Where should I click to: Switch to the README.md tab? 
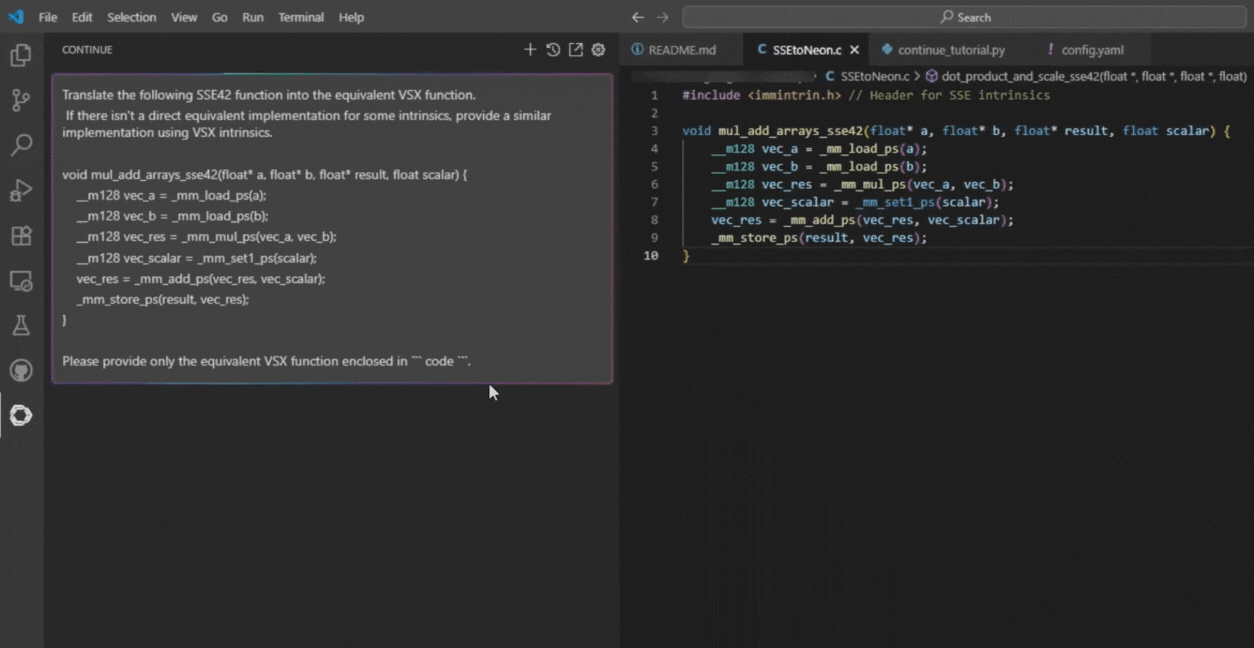tap(681, 50)
